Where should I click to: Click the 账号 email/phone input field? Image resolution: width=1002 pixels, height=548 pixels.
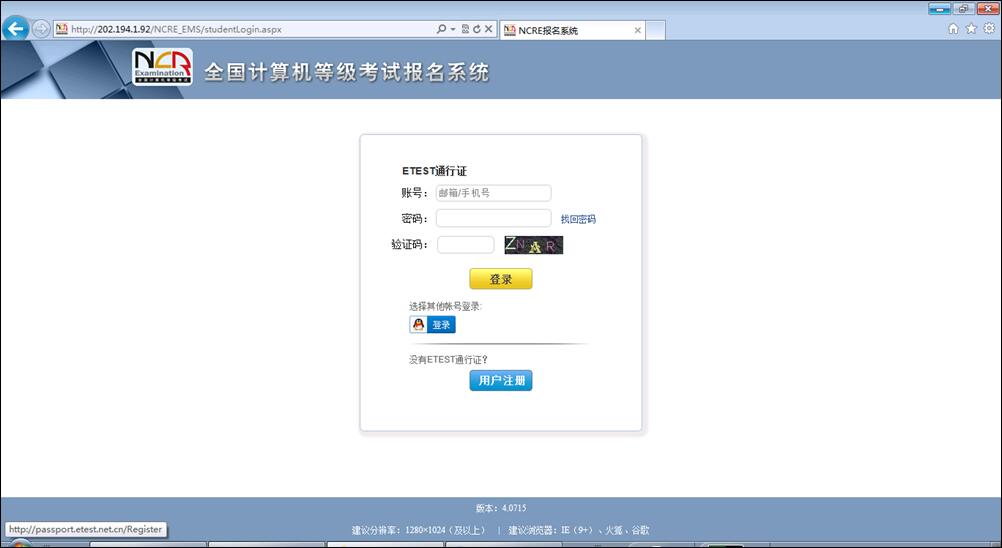click(493, 193)
